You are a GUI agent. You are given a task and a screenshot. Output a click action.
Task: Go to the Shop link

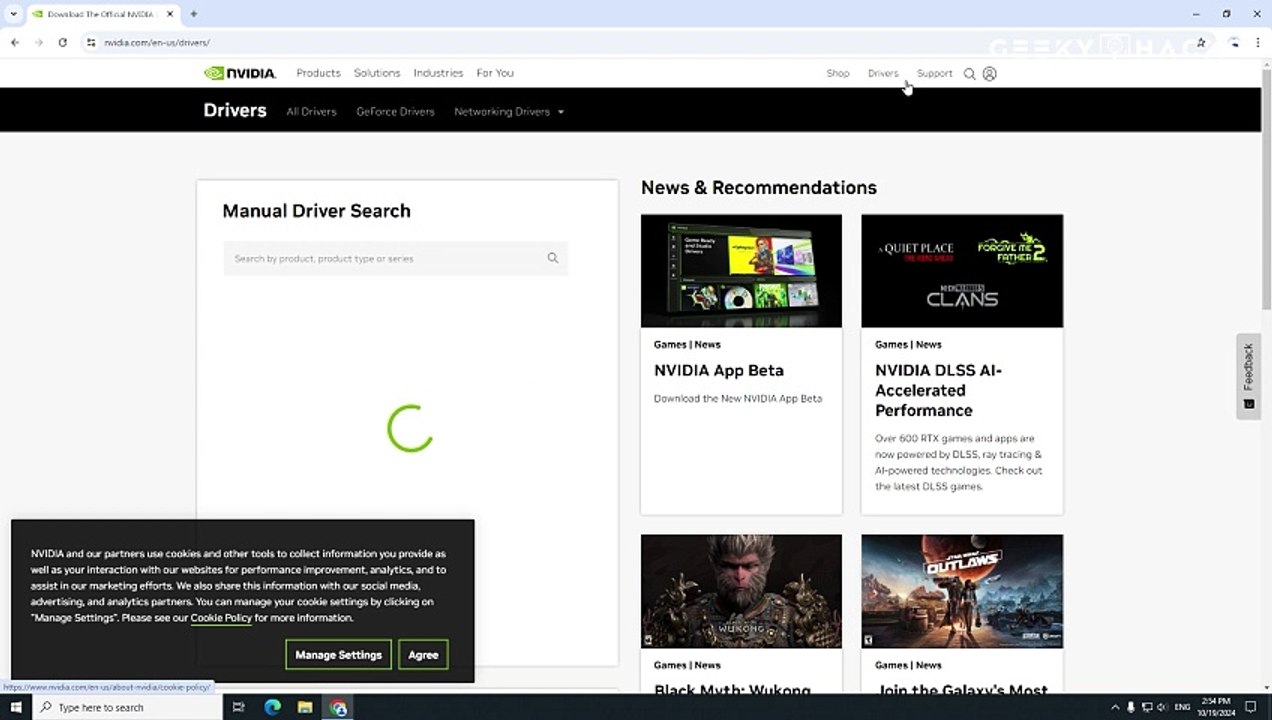[x=838, y=73]
